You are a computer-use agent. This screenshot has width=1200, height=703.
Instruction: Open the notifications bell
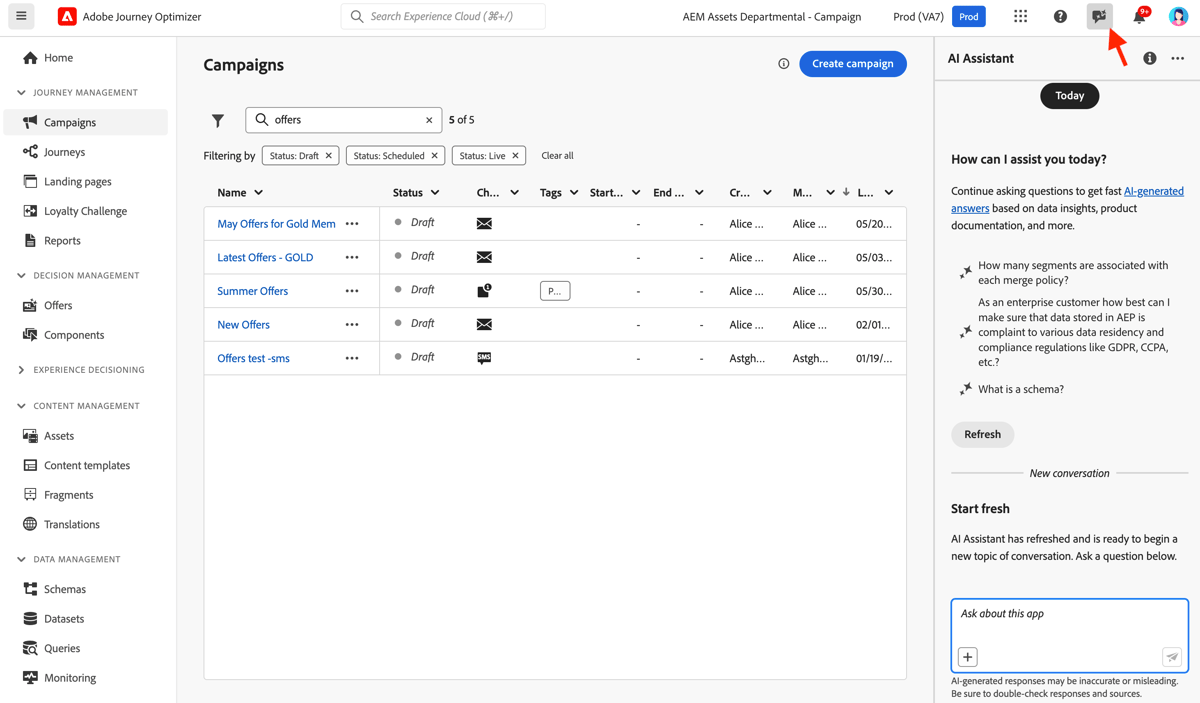tap(1138, 16)
